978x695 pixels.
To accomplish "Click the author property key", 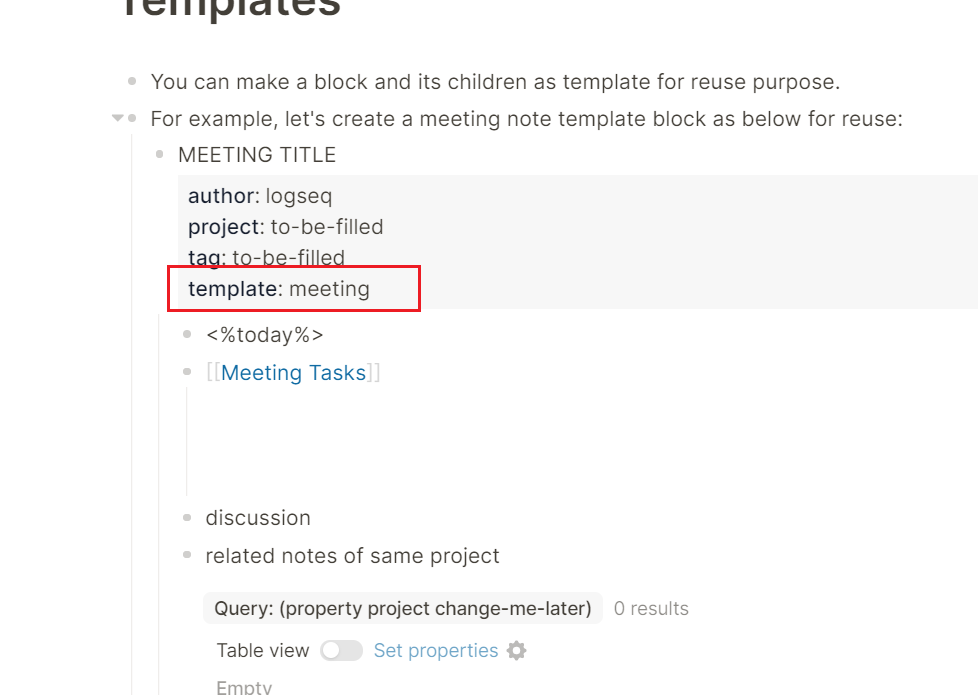I will point(221,196).
